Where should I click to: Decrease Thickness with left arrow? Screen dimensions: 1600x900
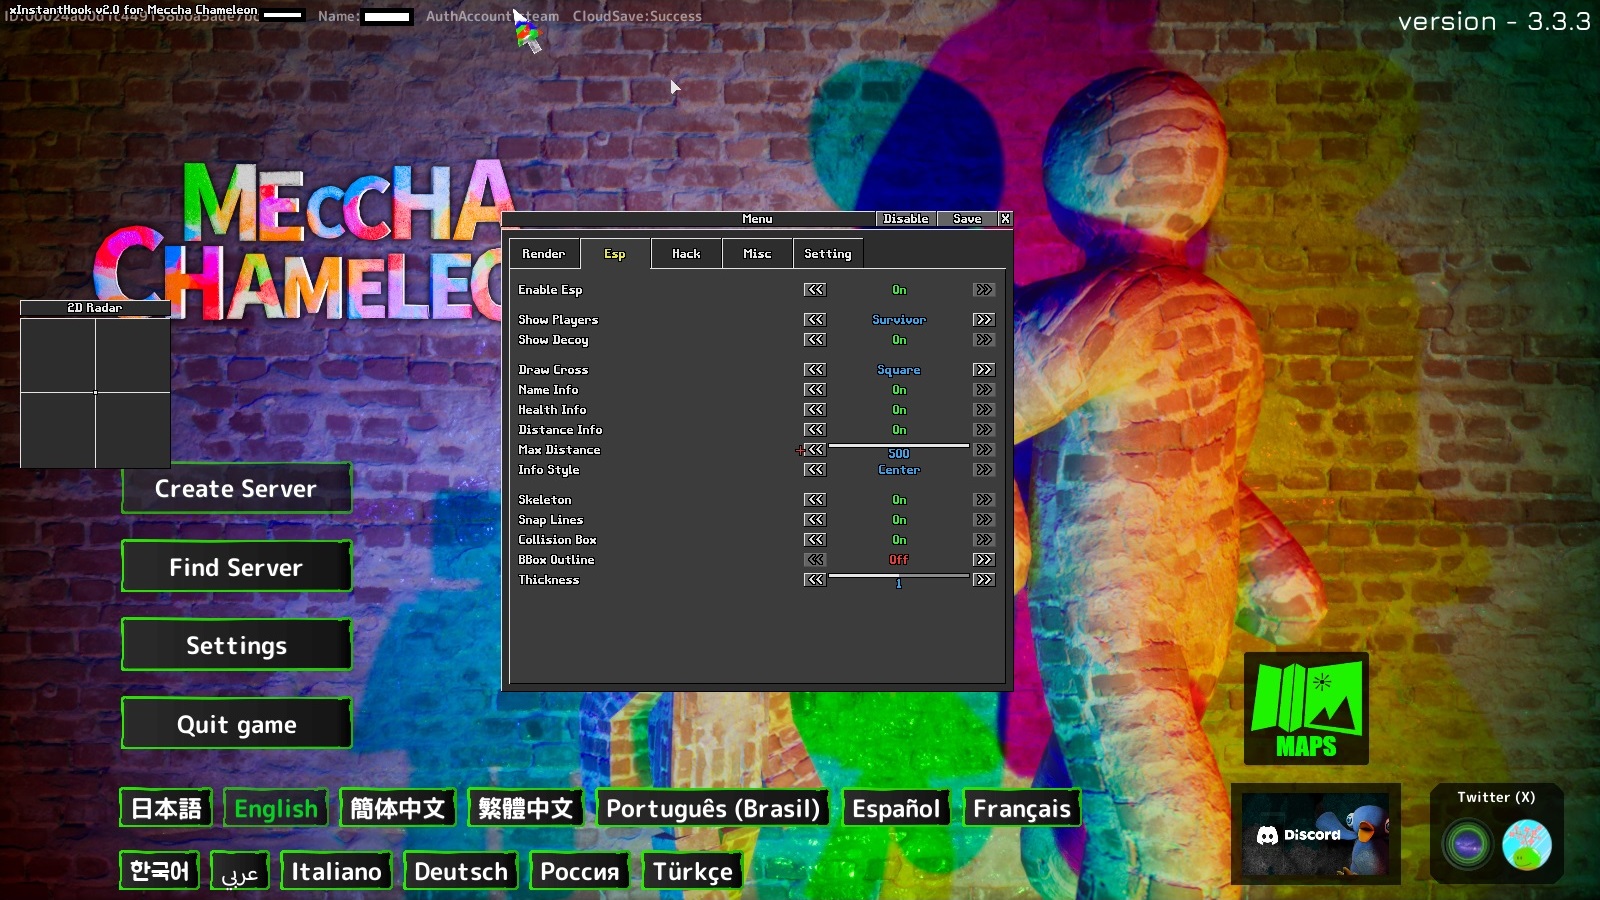click(815, 580)
